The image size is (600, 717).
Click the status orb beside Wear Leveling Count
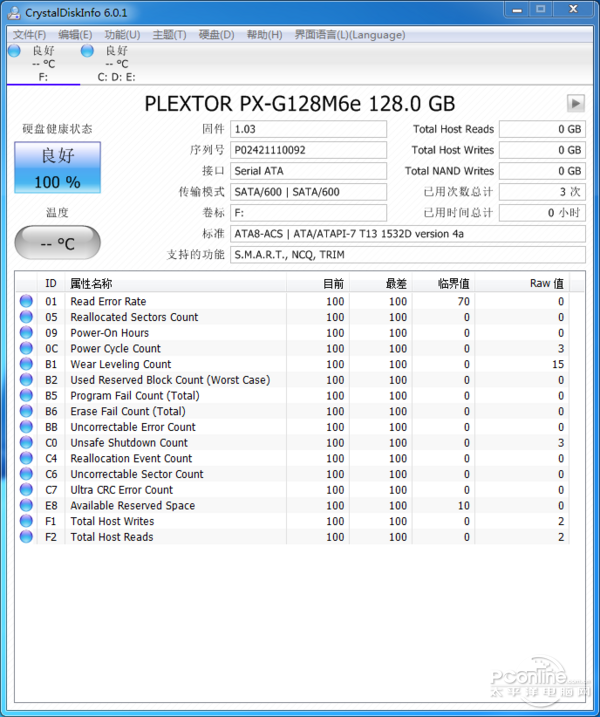point(26,364)
